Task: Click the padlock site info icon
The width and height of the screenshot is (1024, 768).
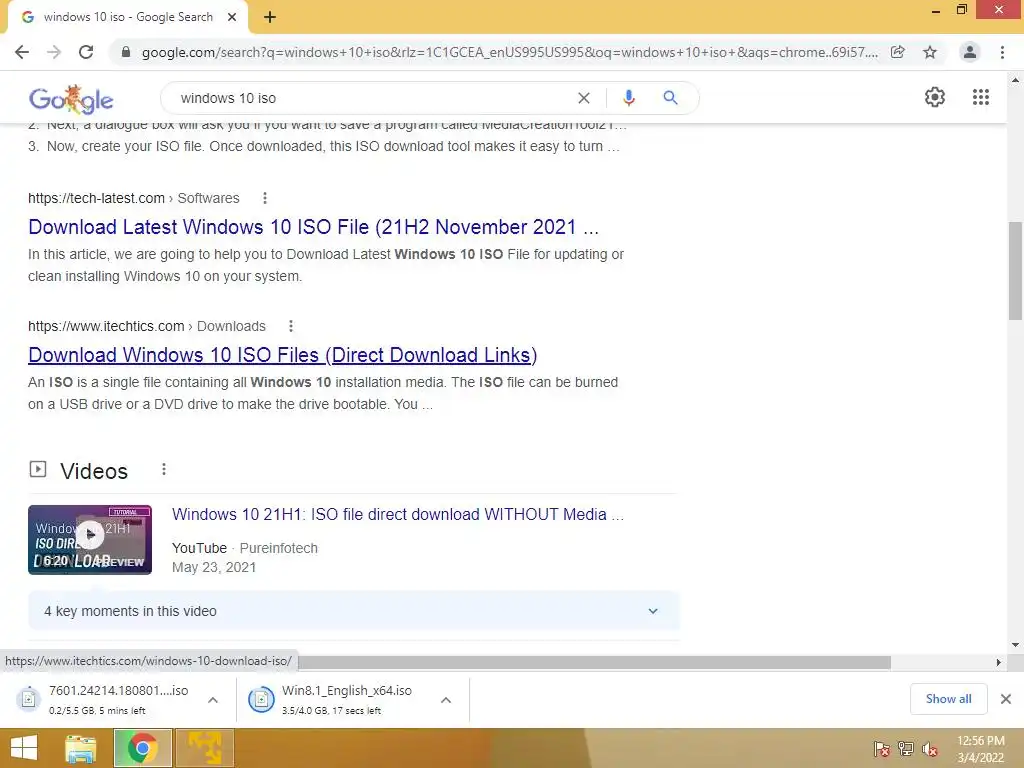Action: click(x=126, y=52)
